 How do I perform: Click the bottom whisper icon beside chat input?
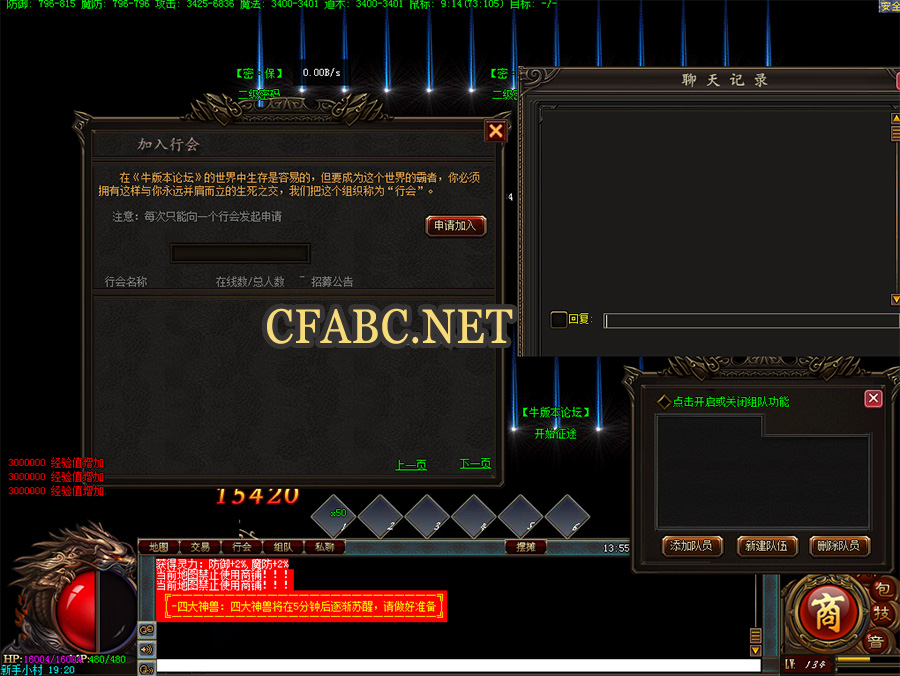point(147,669)
